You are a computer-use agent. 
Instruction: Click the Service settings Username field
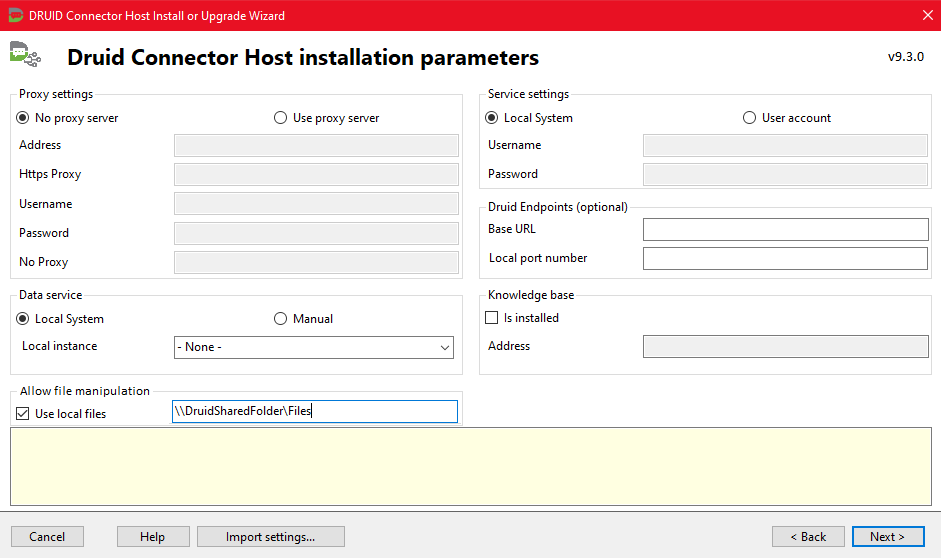tap(785, 145)
